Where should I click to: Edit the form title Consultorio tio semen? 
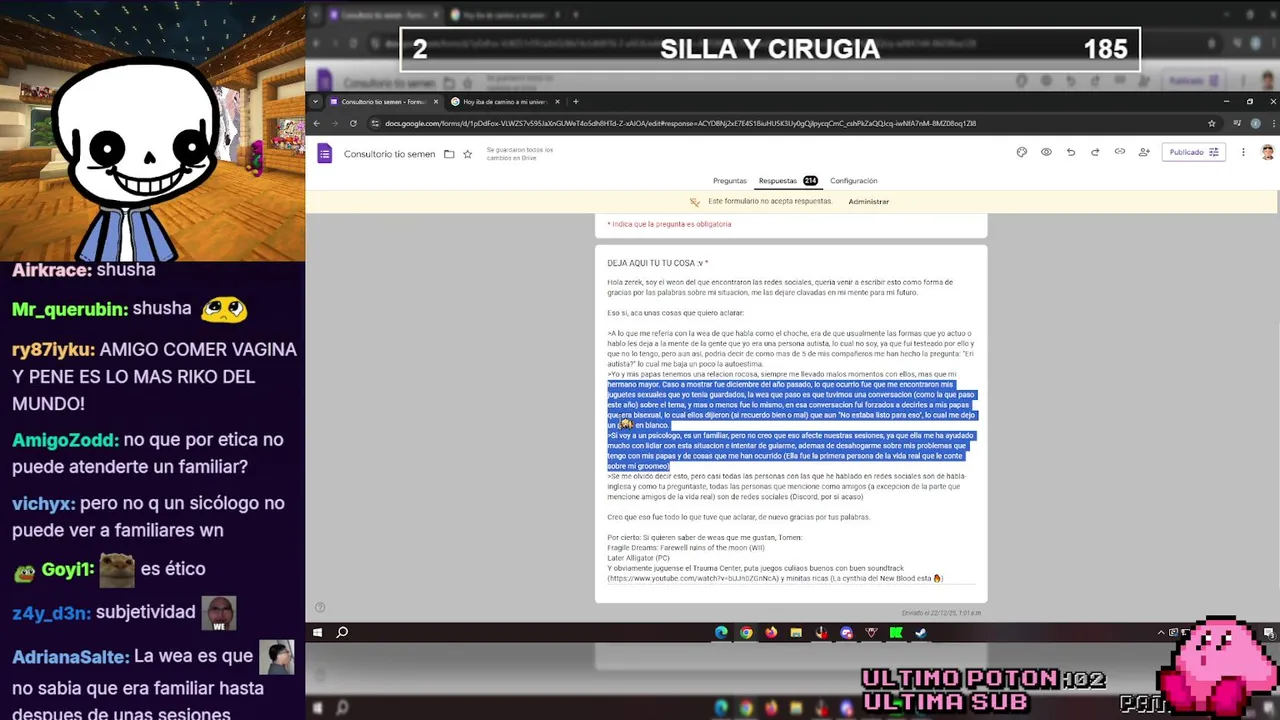tap(389, 154)
